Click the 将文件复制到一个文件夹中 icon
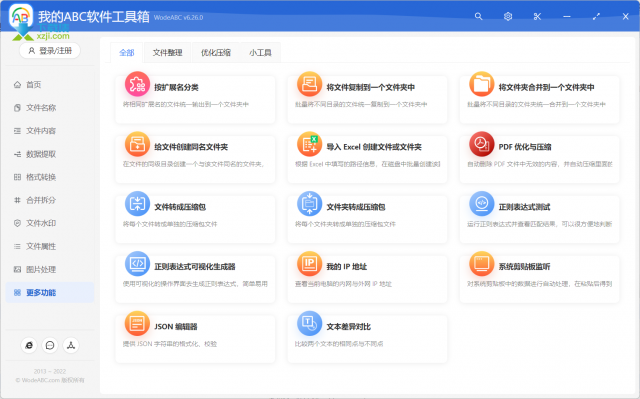 click(309, 84)
